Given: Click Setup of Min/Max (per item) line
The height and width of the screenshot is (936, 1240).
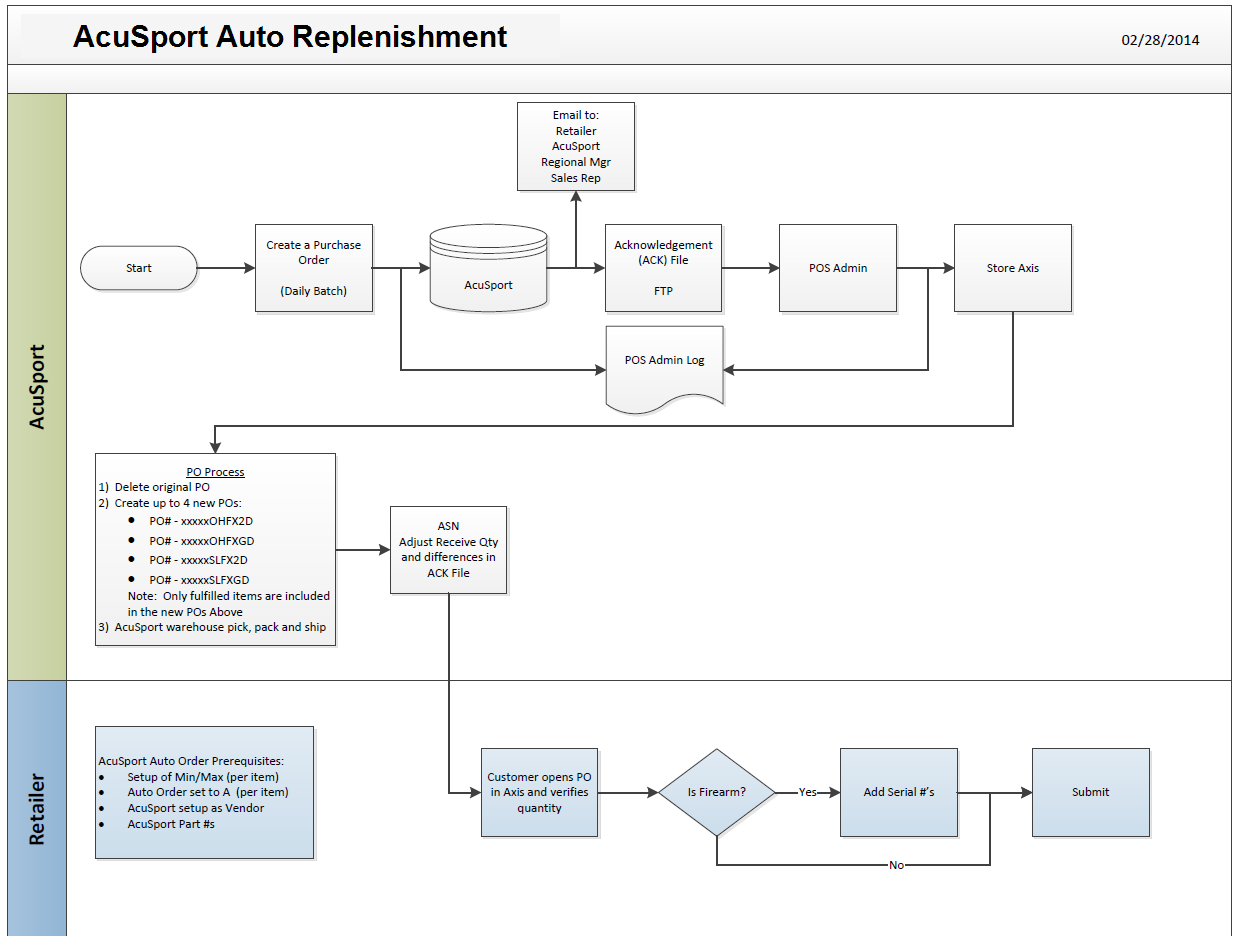Looking at the screenshot, I should click(x=203, y=777).
